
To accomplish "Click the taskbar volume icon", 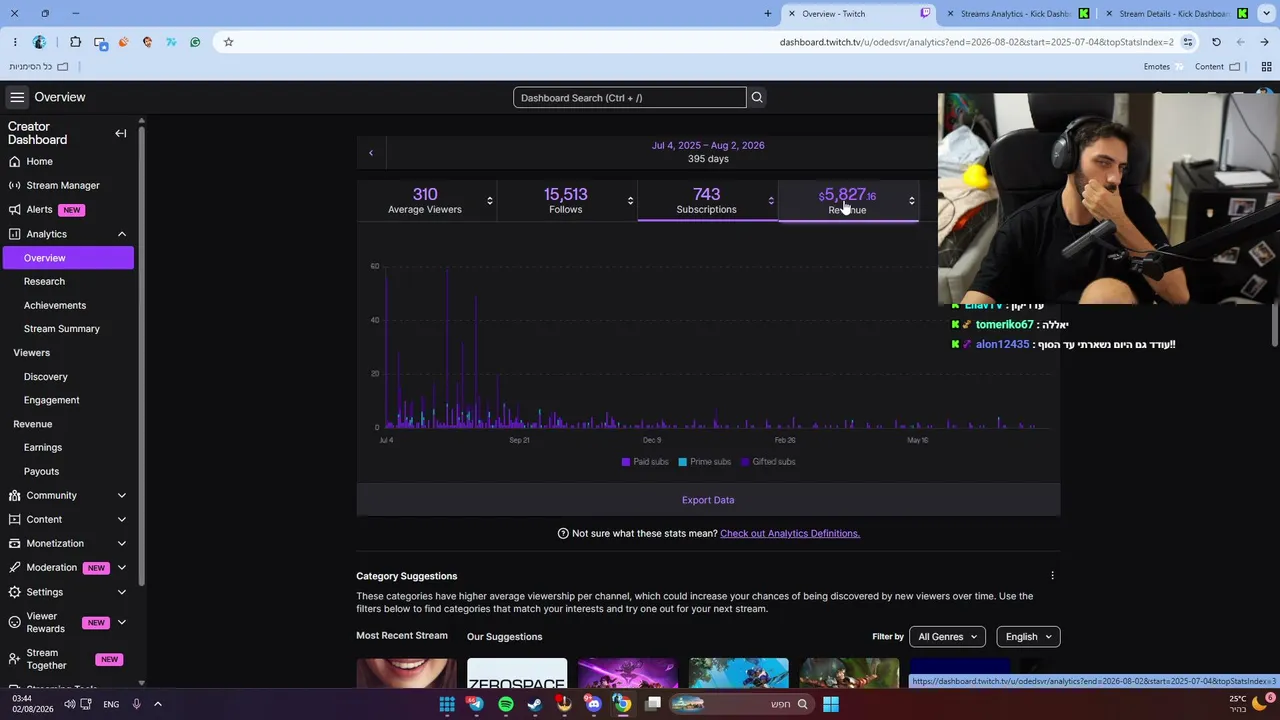I will tap(70, 704).
